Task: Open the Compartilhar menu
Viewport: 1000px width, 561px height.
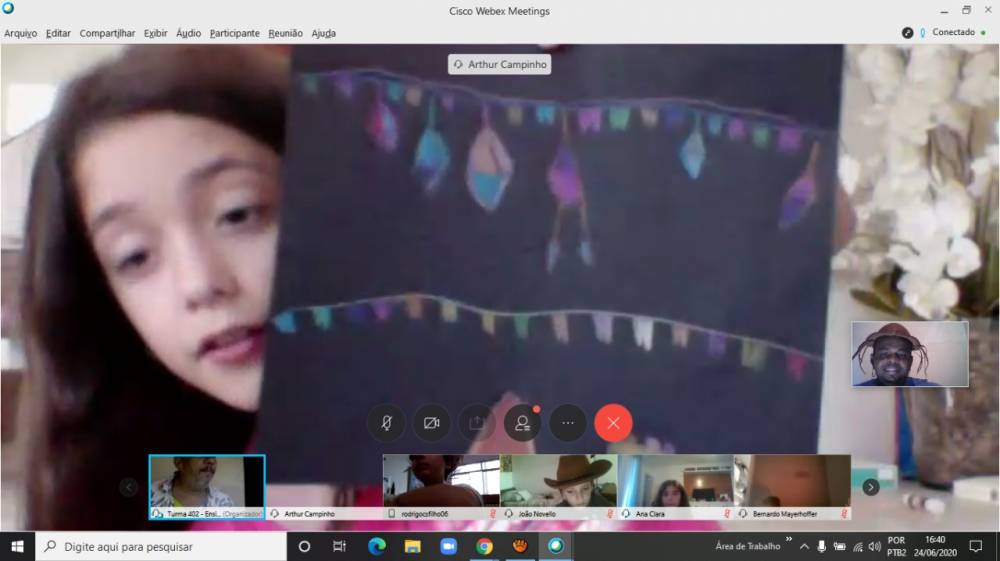Action: coord(107,33)
